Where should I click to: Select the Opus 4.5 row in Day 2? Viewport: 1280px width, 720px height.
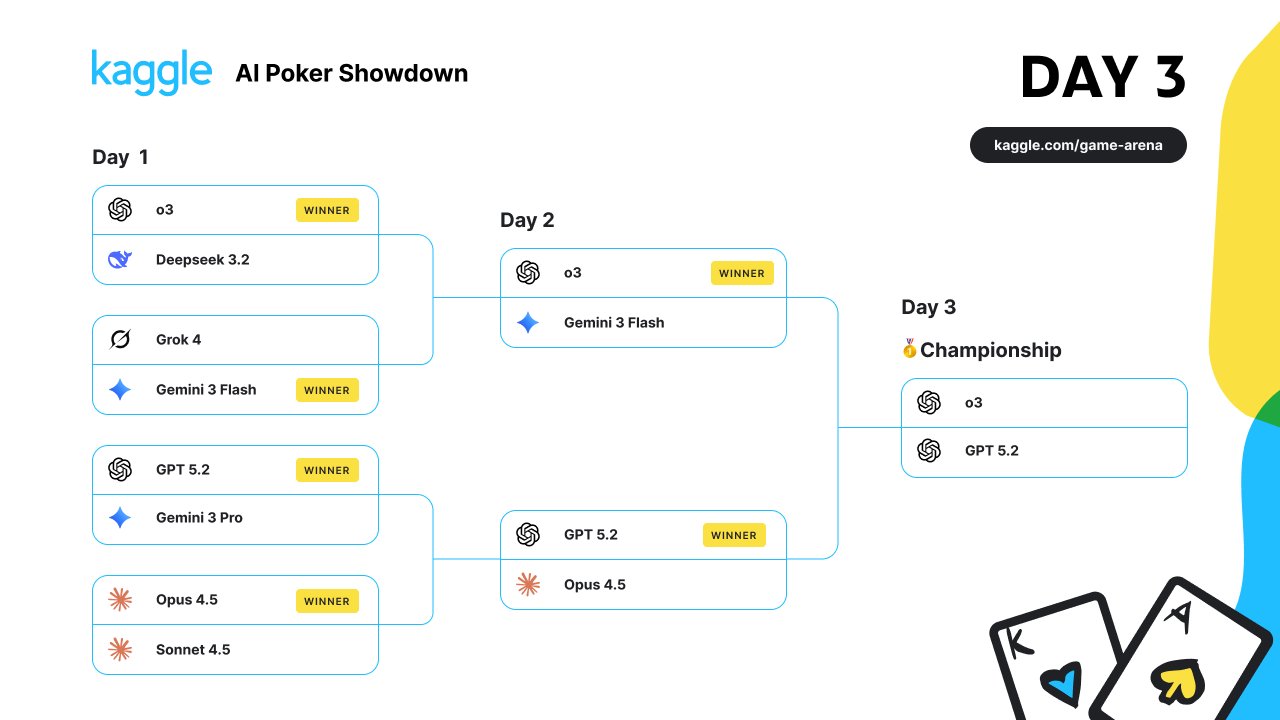click(x=643, y=585)
